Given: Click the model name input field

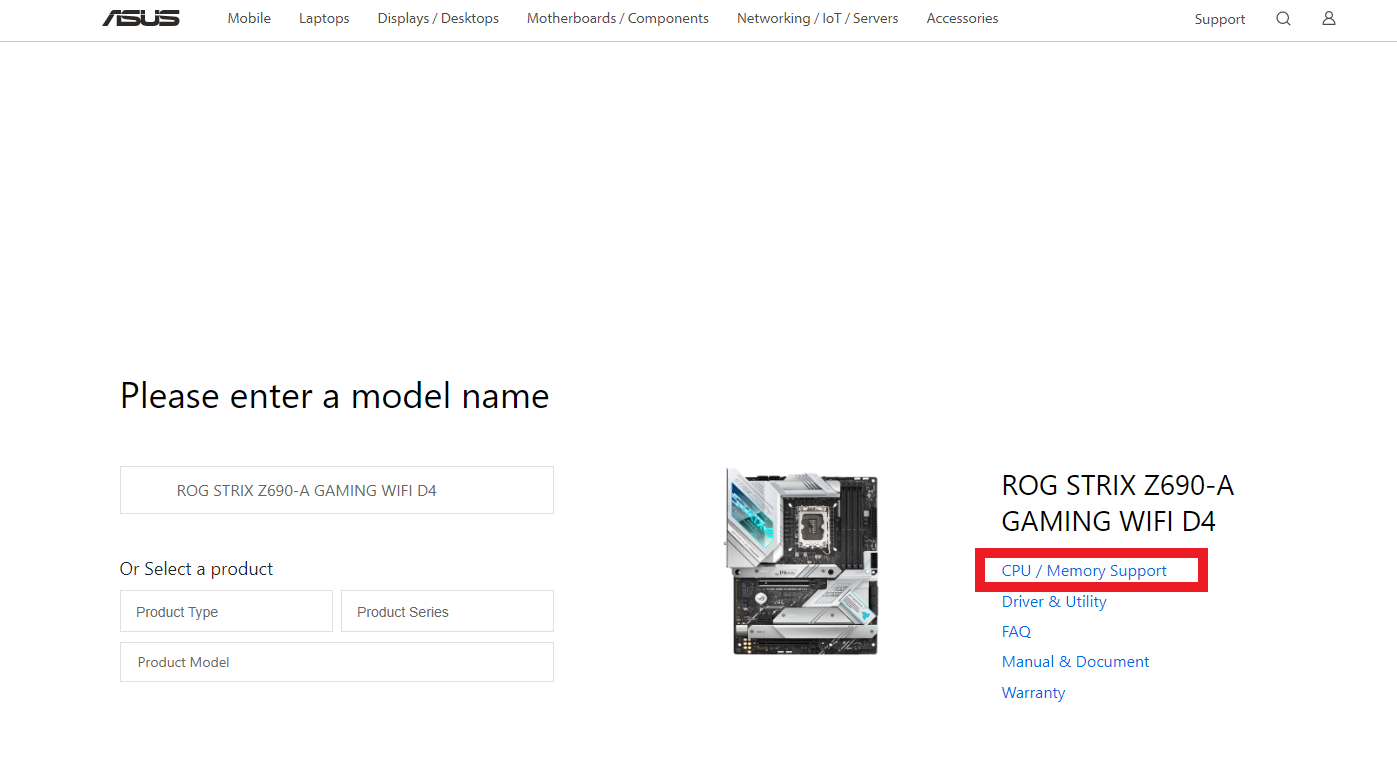Looking at the screenshot, I should (x=337, y=490).
